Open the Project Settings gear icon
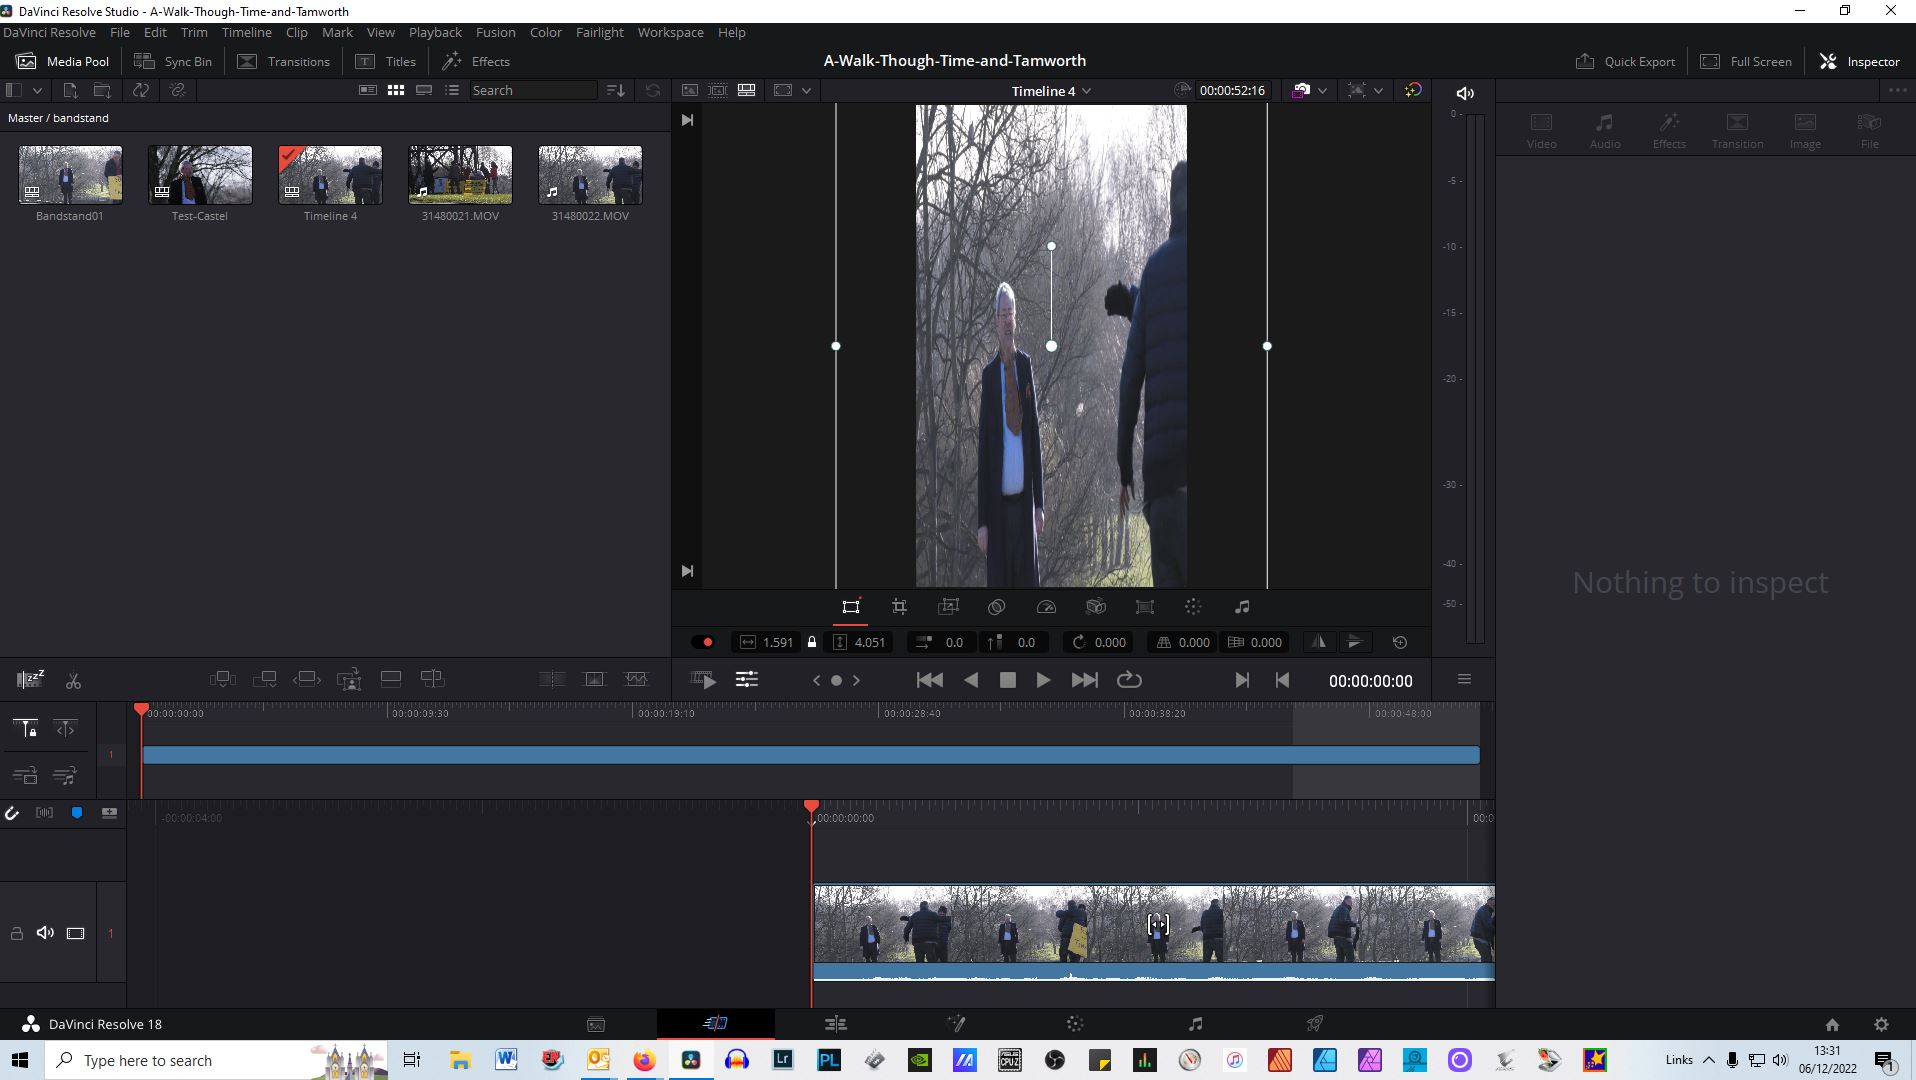1916x1080 pixels. pyautogui.click(x=1881, y=1024)
